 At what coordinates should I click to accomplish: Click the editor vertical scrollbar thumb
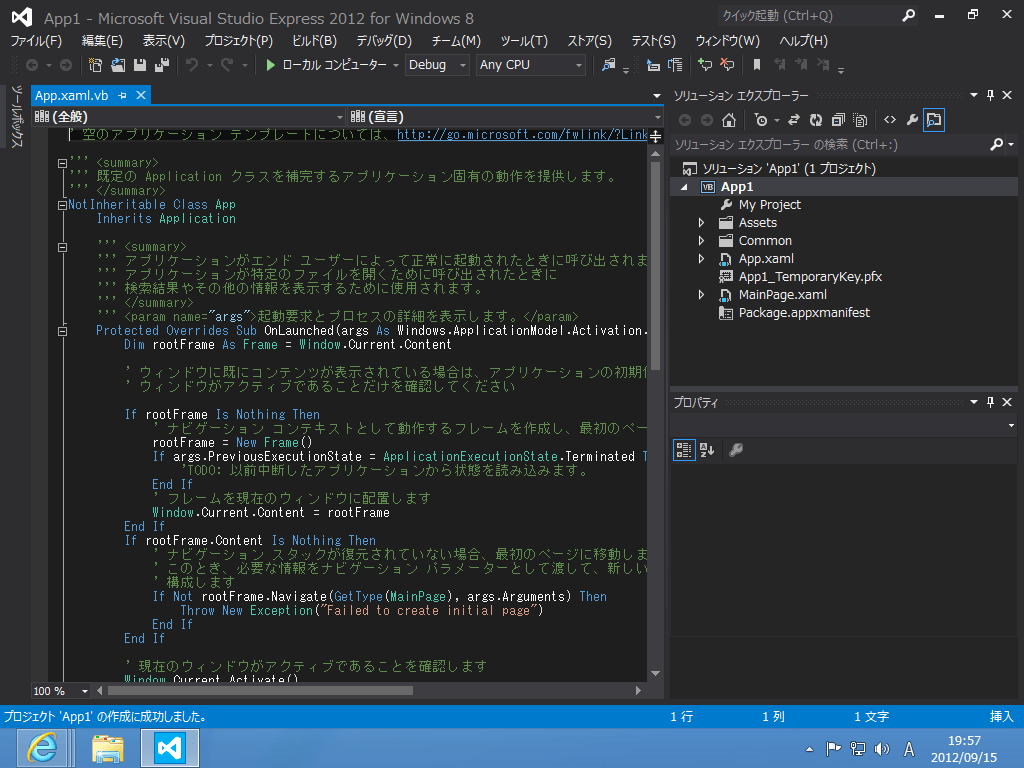coord(655,266)
